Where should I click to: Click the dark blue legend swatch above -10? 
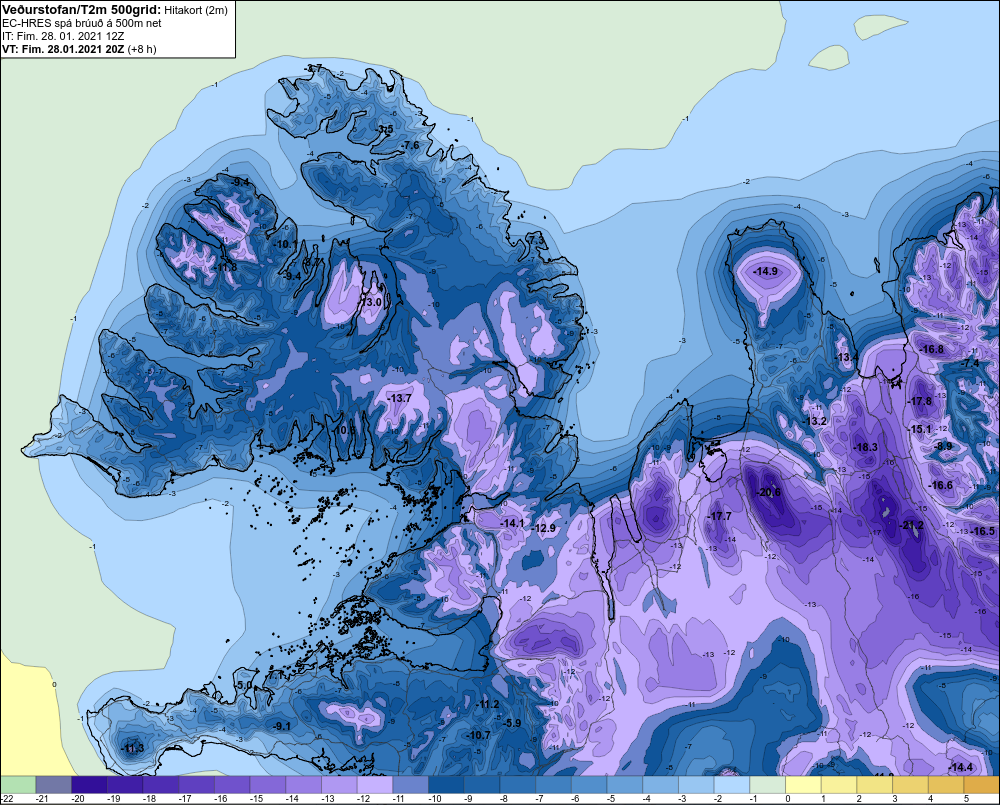click(446, 785)
